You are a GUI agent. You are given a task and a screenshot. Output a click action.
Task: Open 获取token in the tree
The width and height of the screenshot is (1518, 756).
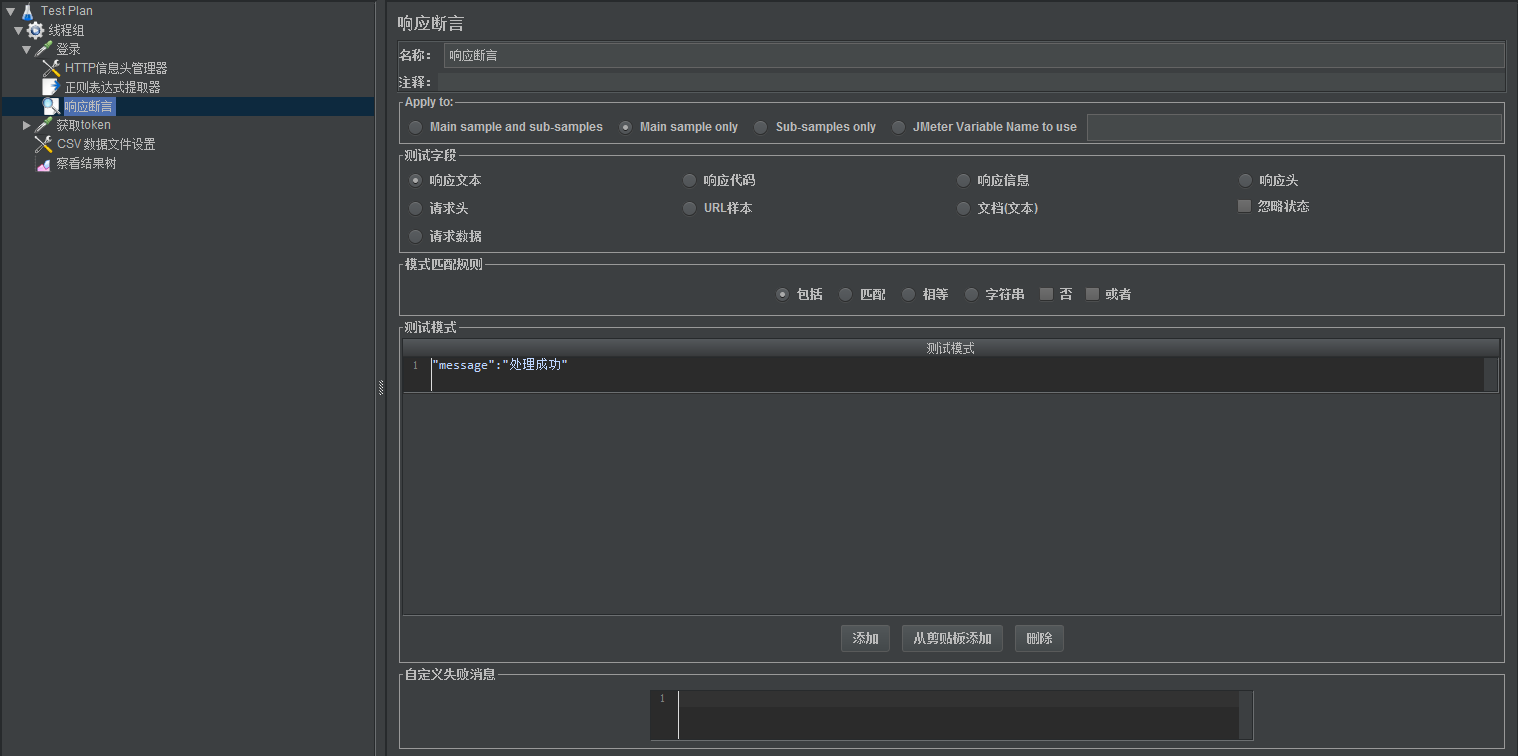coord(83,125)
